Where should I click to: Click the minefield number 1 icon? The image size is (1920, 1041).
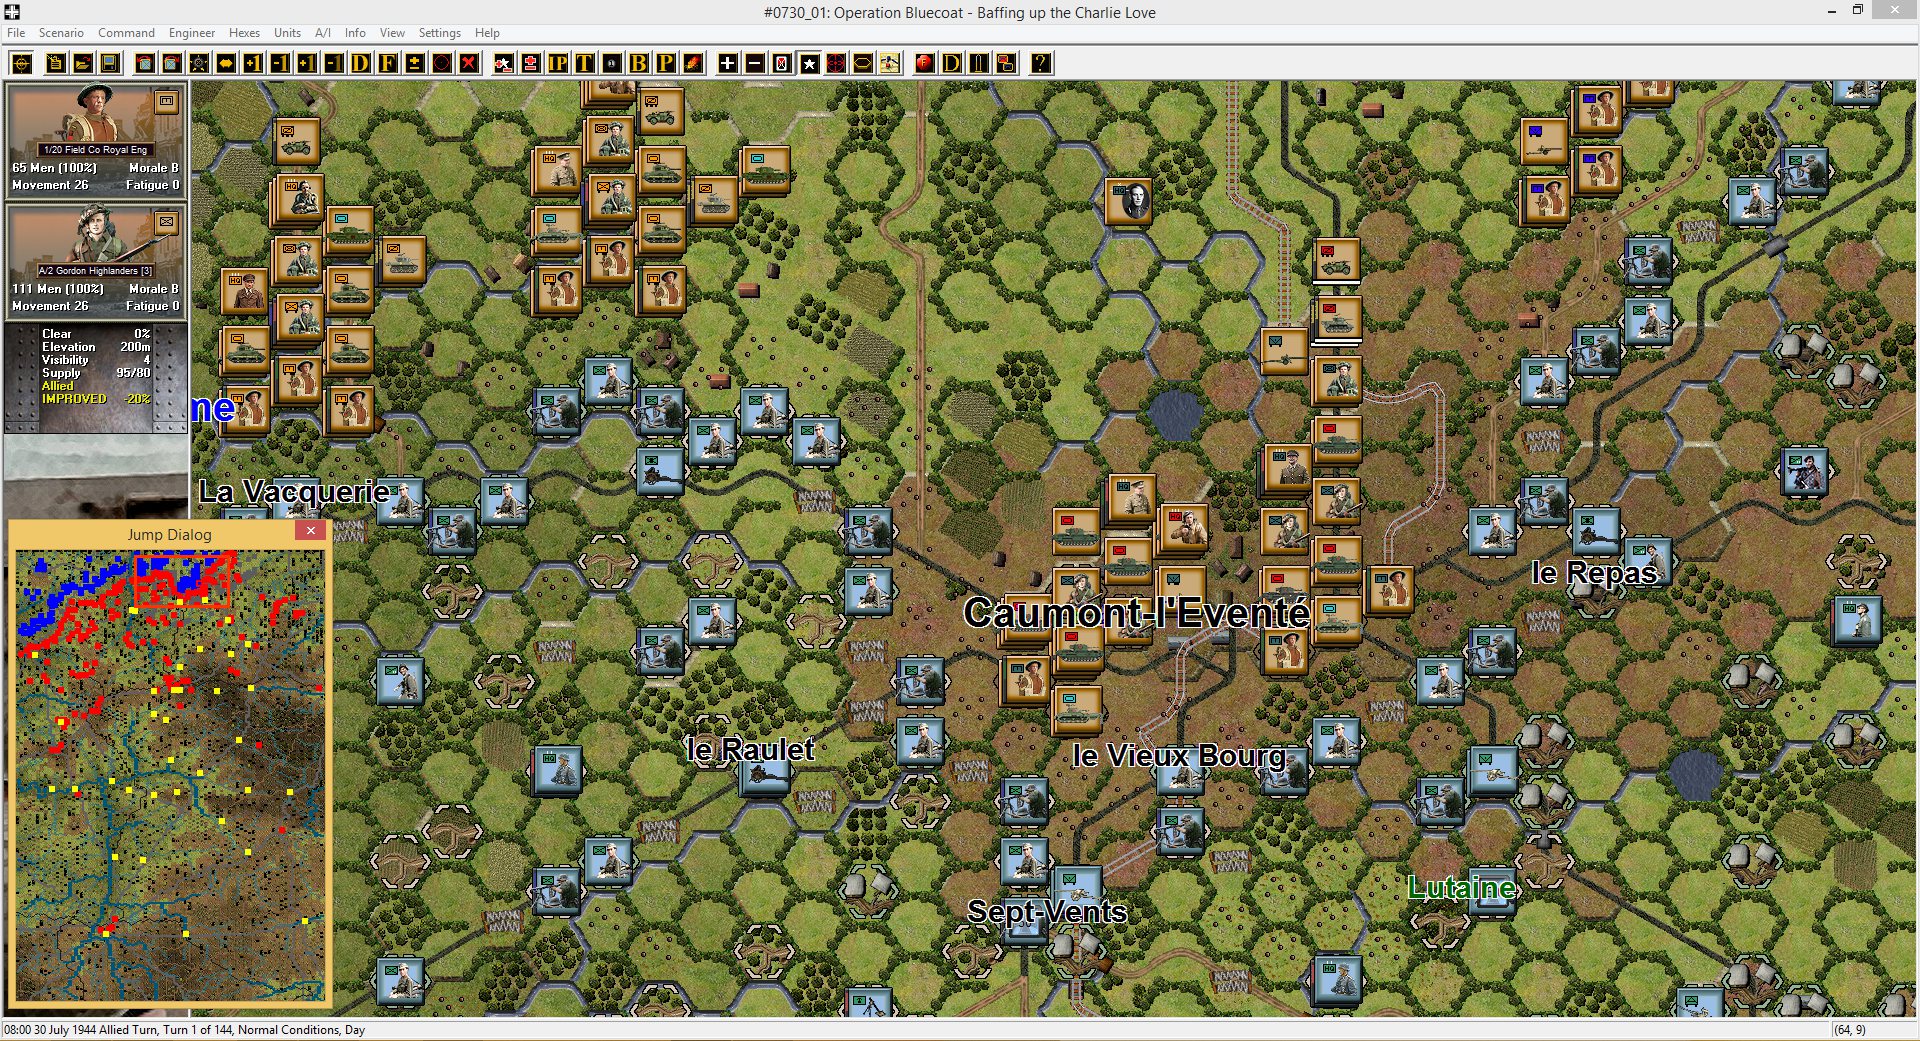point(611,64)
